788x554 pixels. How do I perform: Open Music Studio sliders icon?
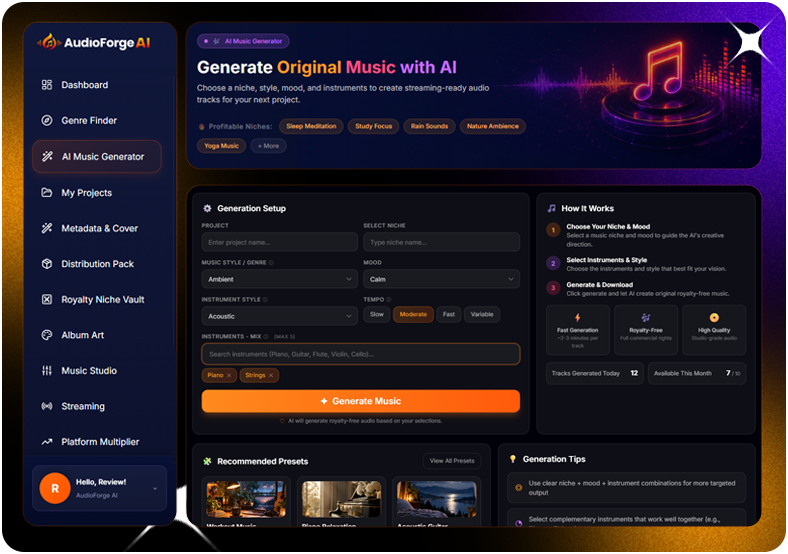point(47,371)
